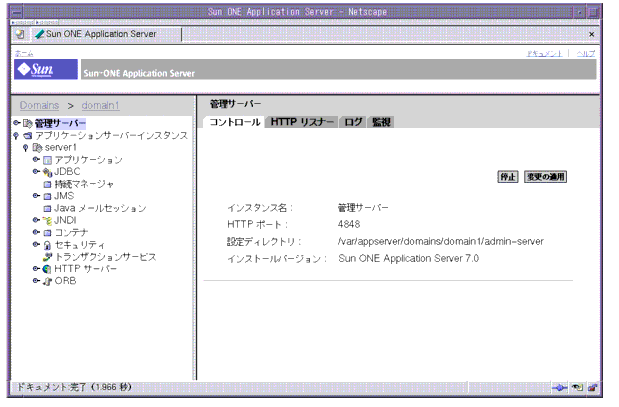Click the Sun logo
Image resolution: width=619 pixels, height=407 pixels.
(x=46, y=69)
